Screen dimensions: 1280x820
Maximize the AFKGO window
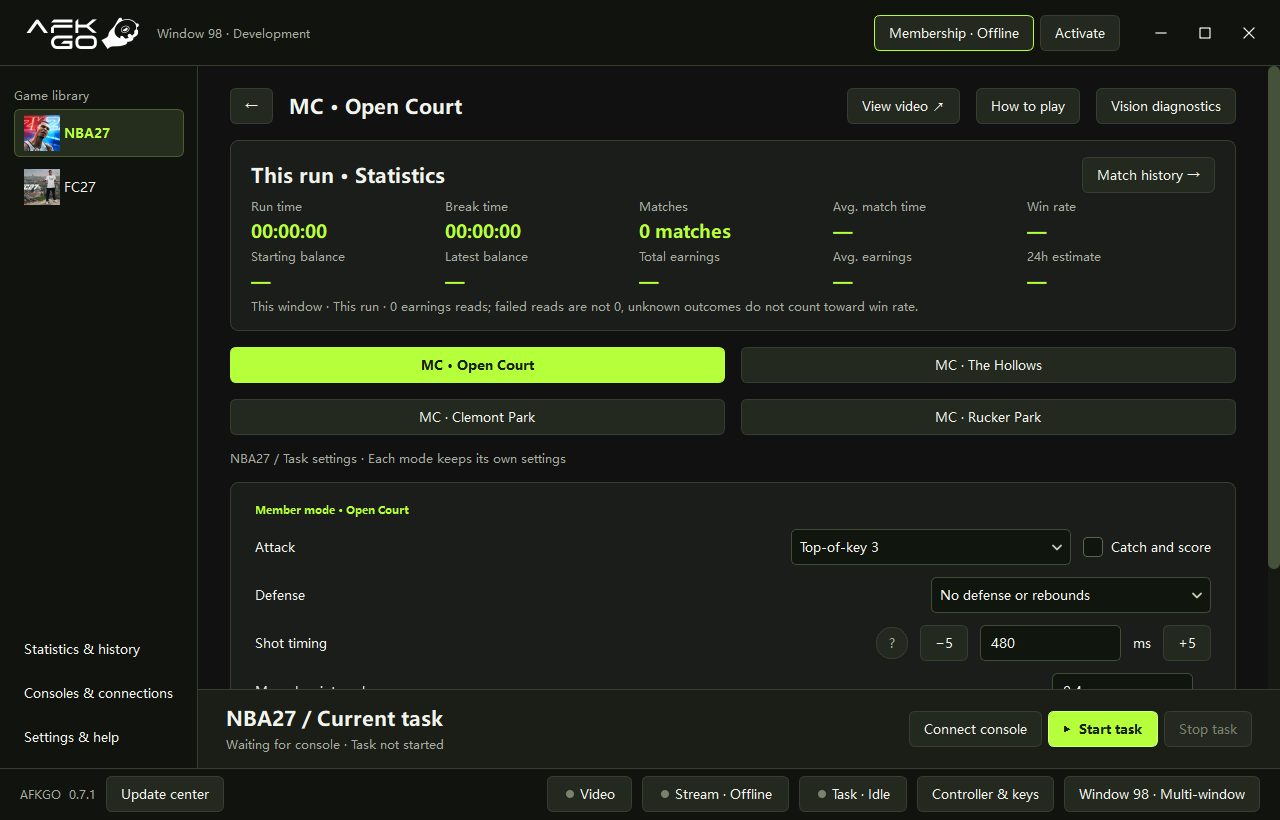pyautogui.click(x=1205, y=33)
